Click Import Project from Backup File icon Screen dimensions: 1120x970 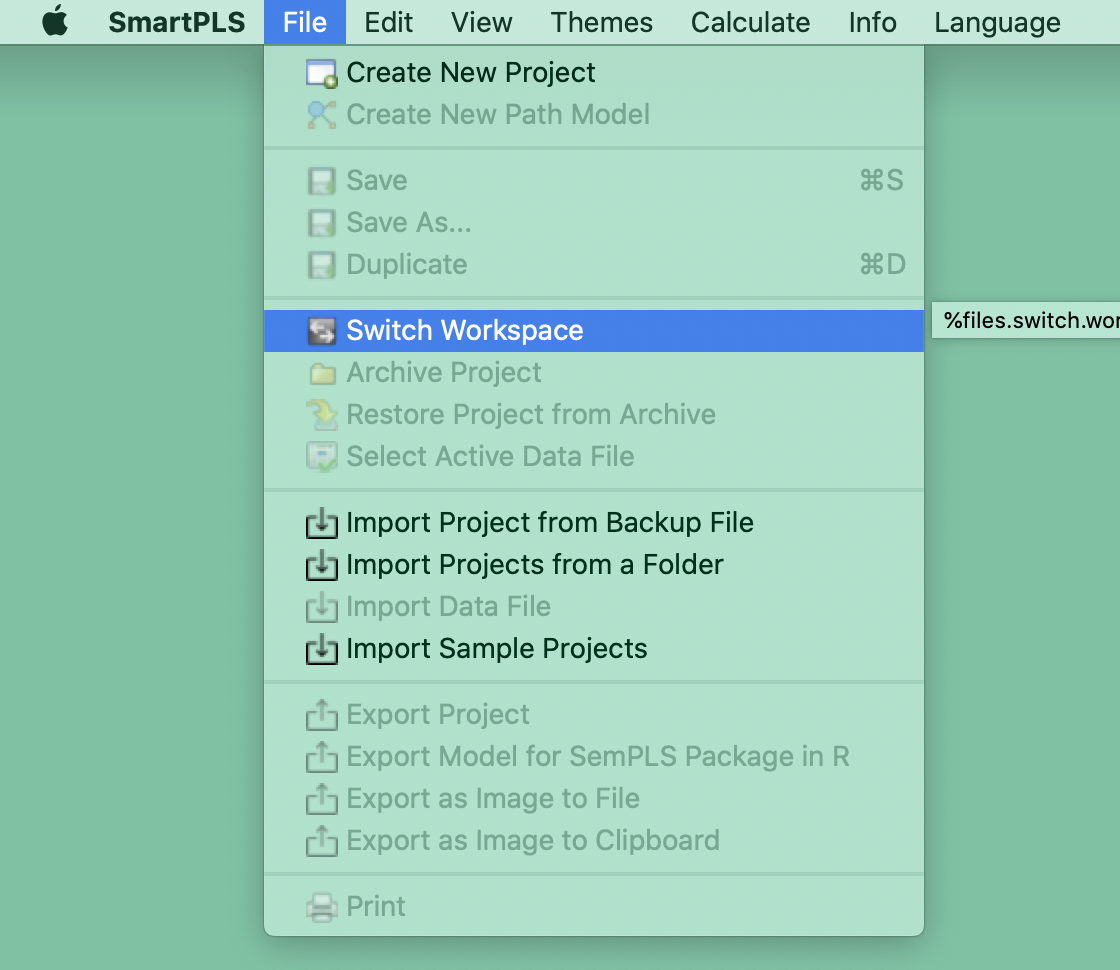point(321,523)
